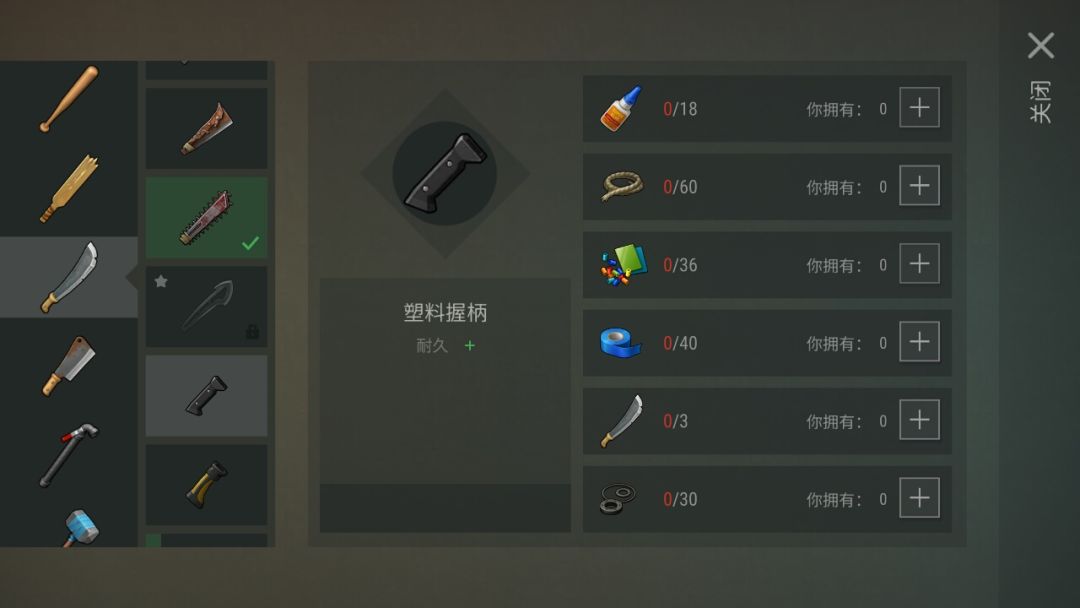Add rope with its plus button
Screen dimensions: 1080x608
point(920,185)
